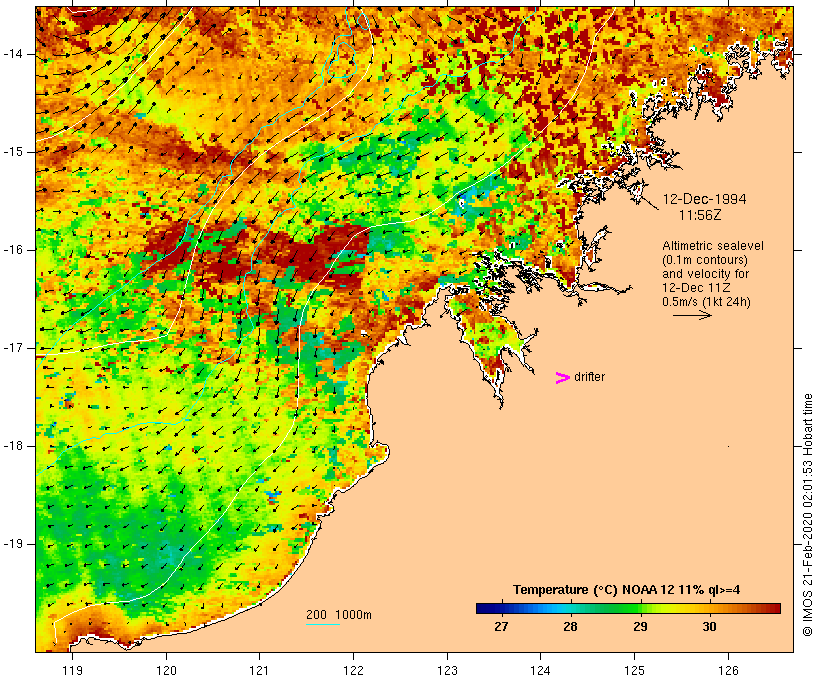Click the 'drifter' legend label
Screen dimensions: 820x680
(589, 377)
